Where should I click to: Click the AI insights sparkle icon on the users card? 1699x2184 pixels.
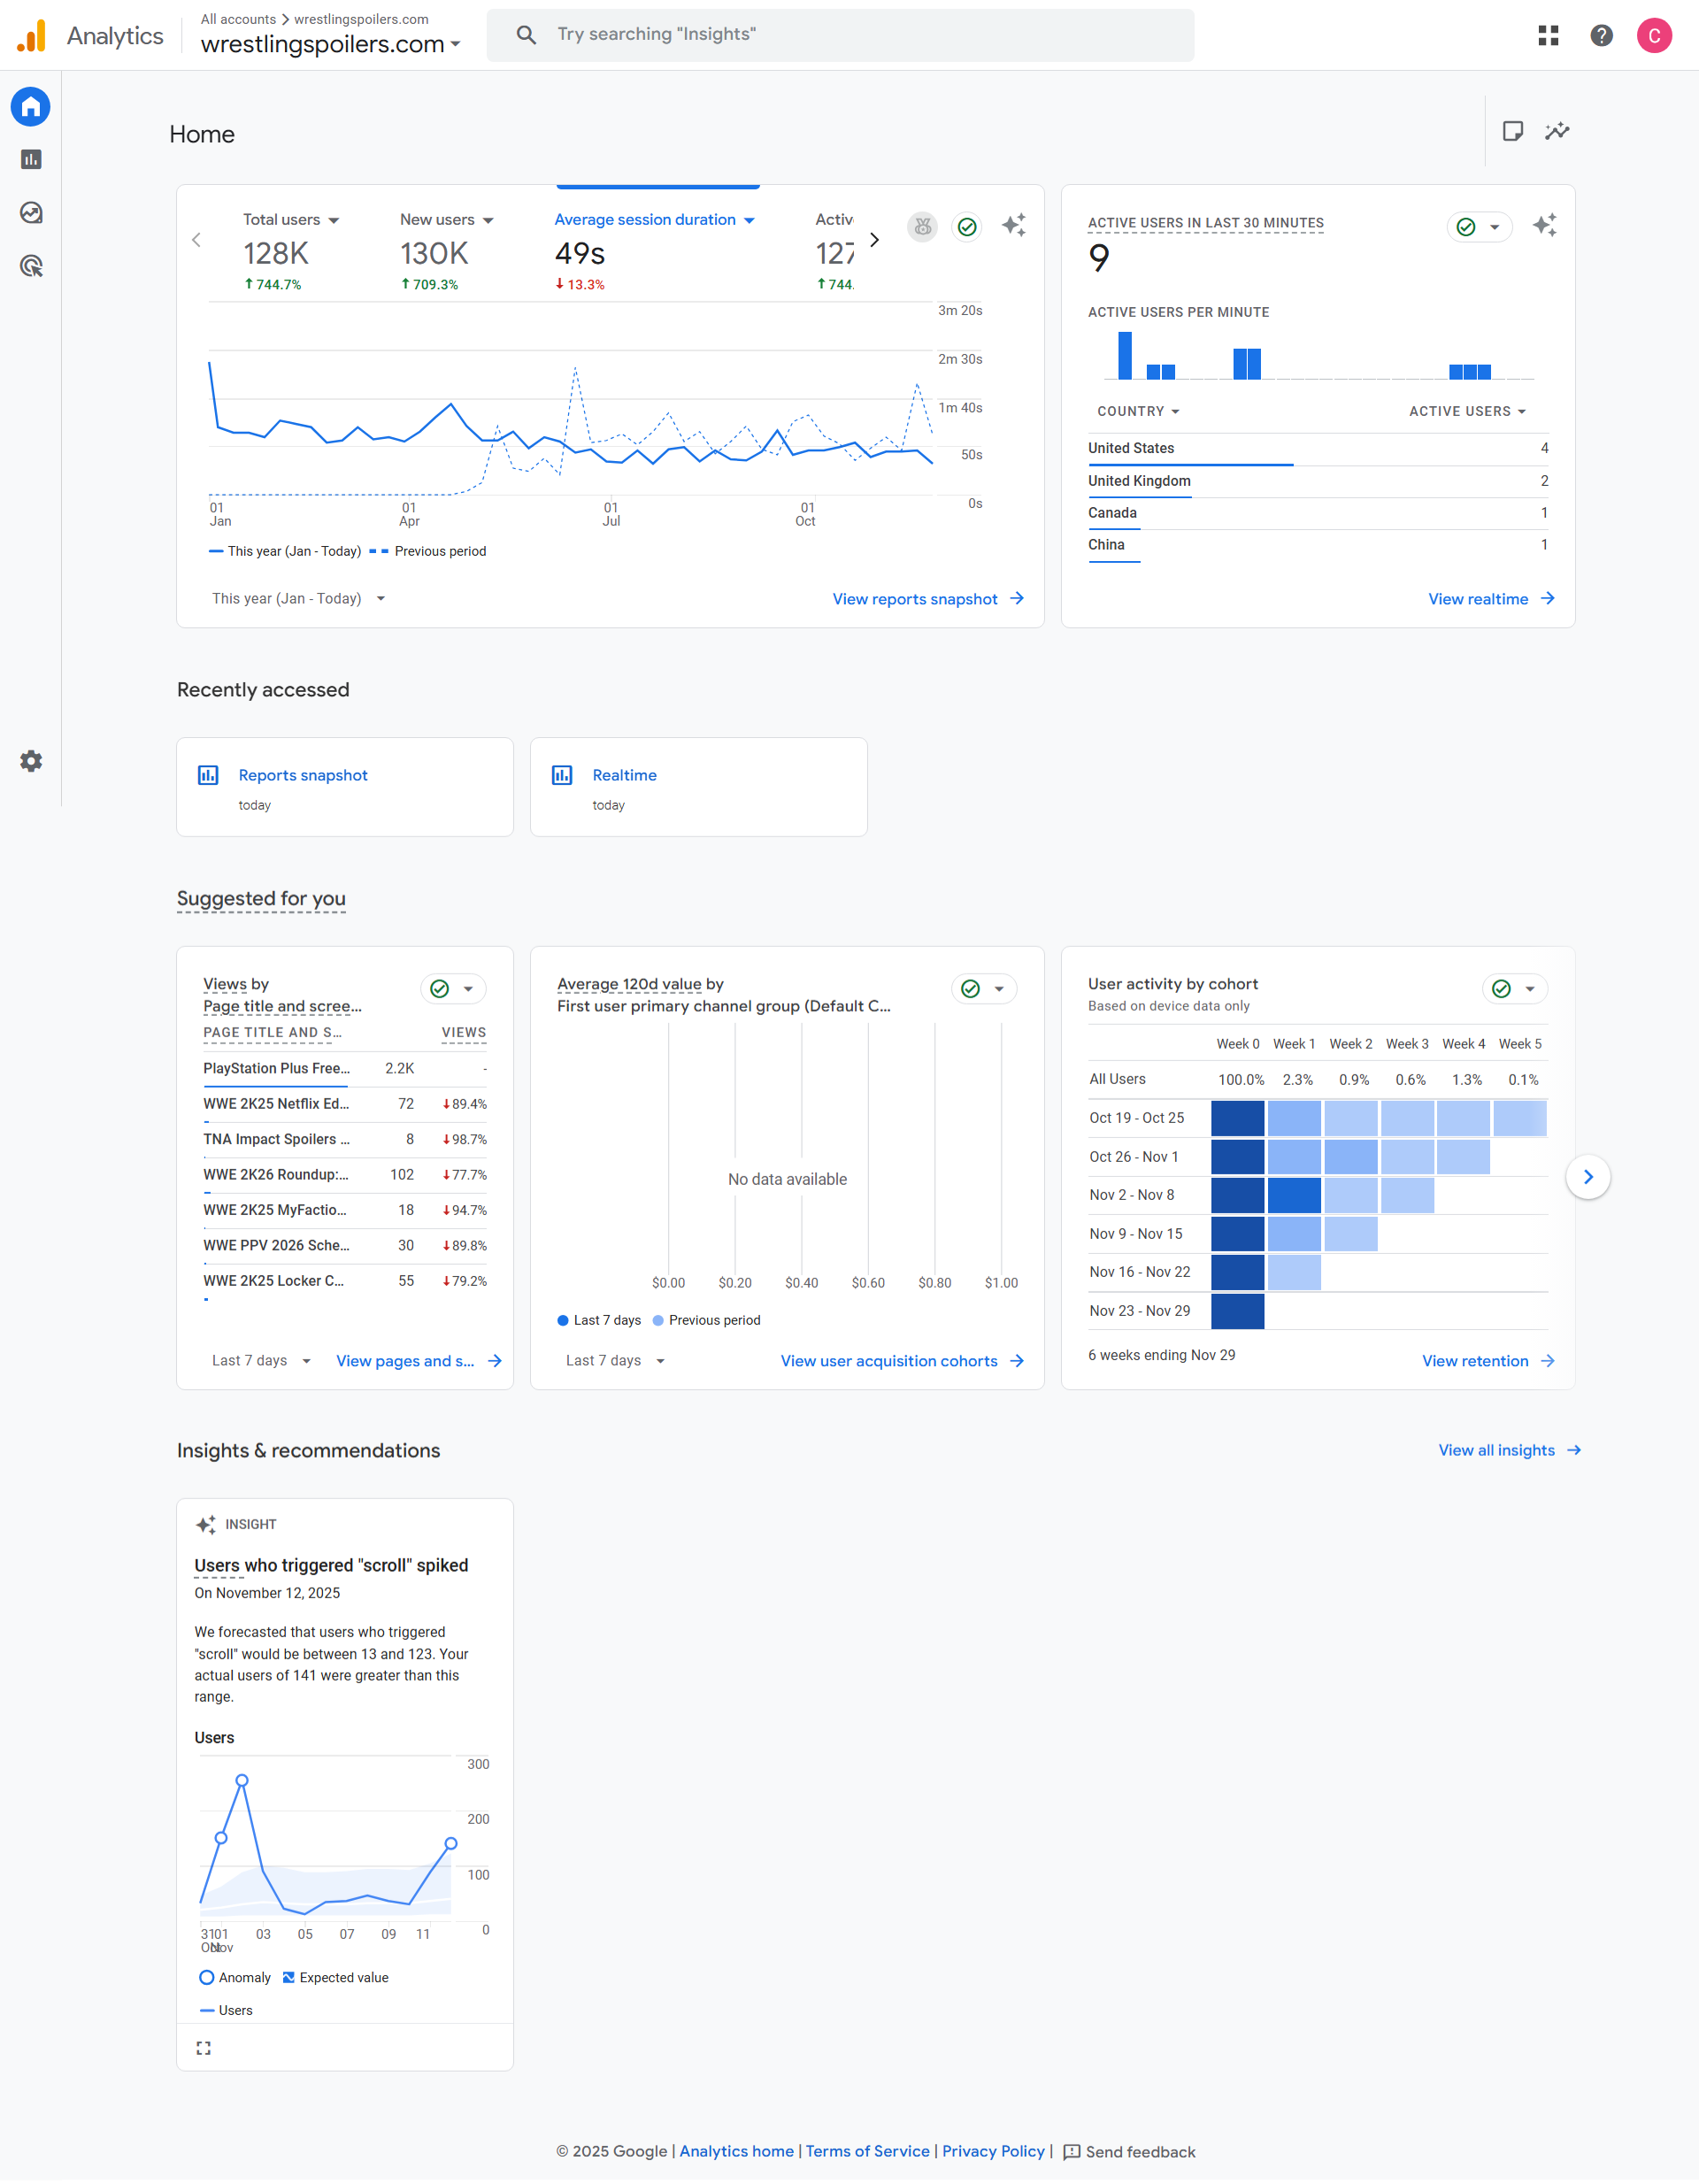pos(1014,226)
